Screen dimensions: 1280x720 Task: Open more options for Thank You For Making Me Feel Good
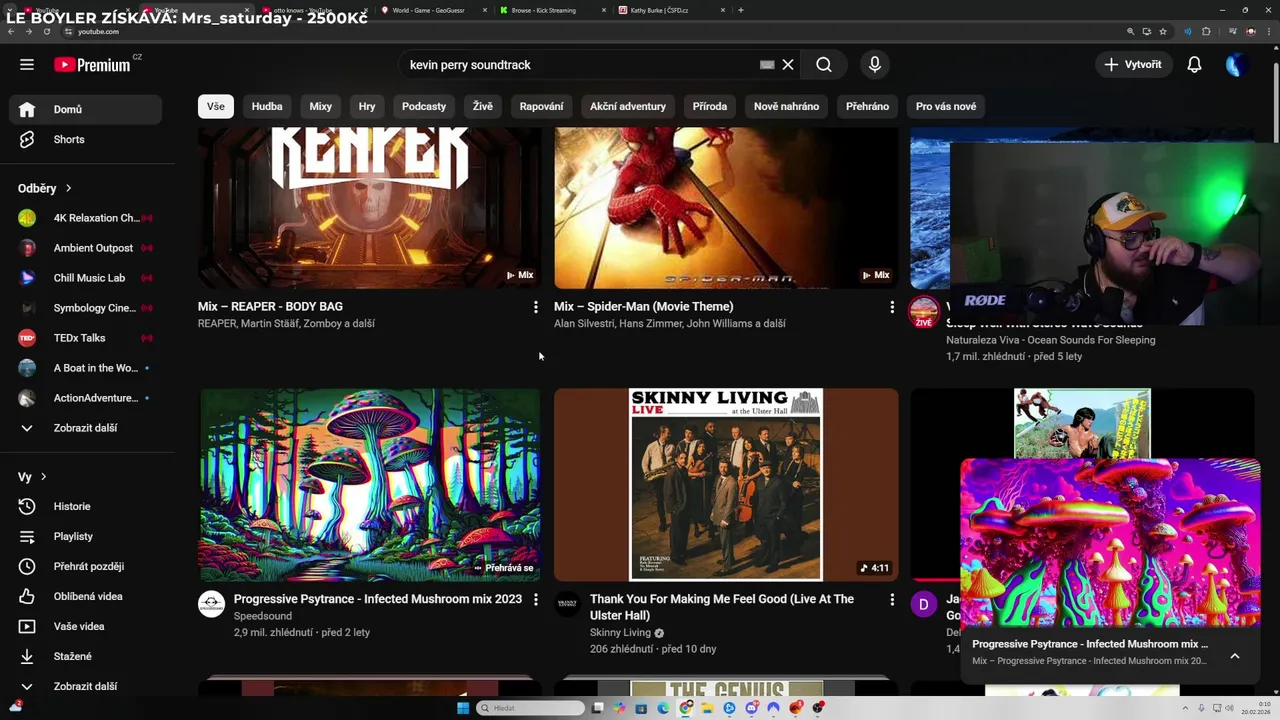coord(892,599)
